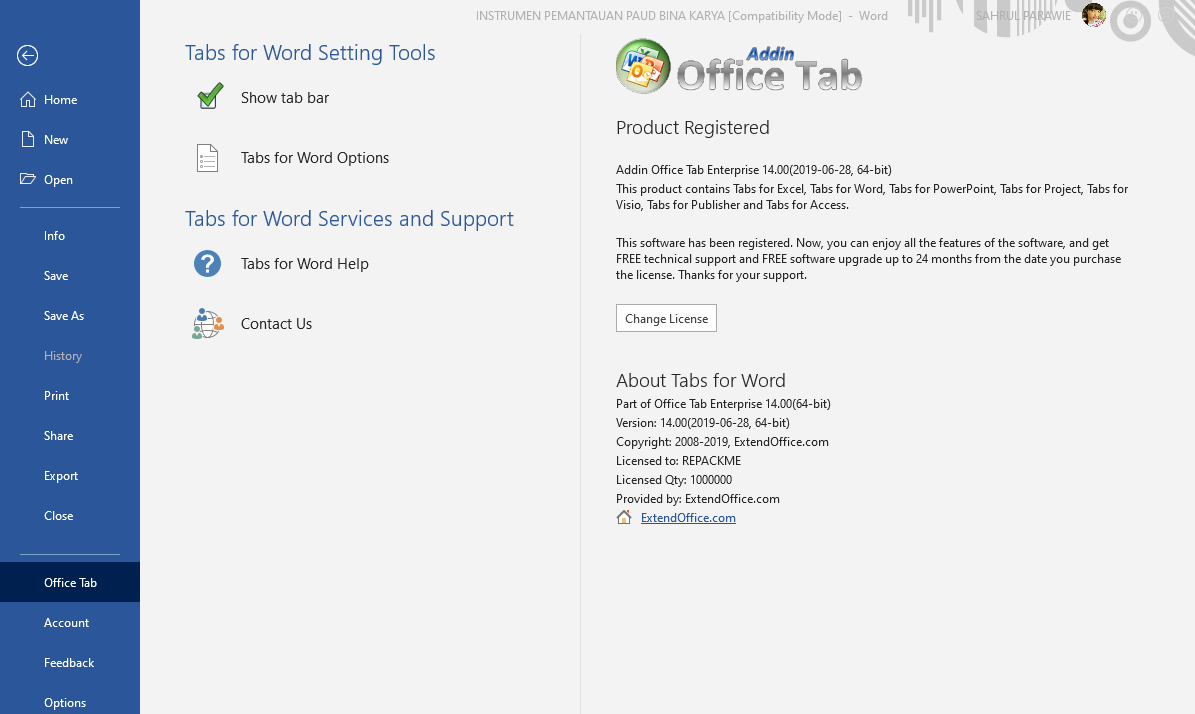
Task: Choose Save As in the sidebar
Action: [70, 315]
